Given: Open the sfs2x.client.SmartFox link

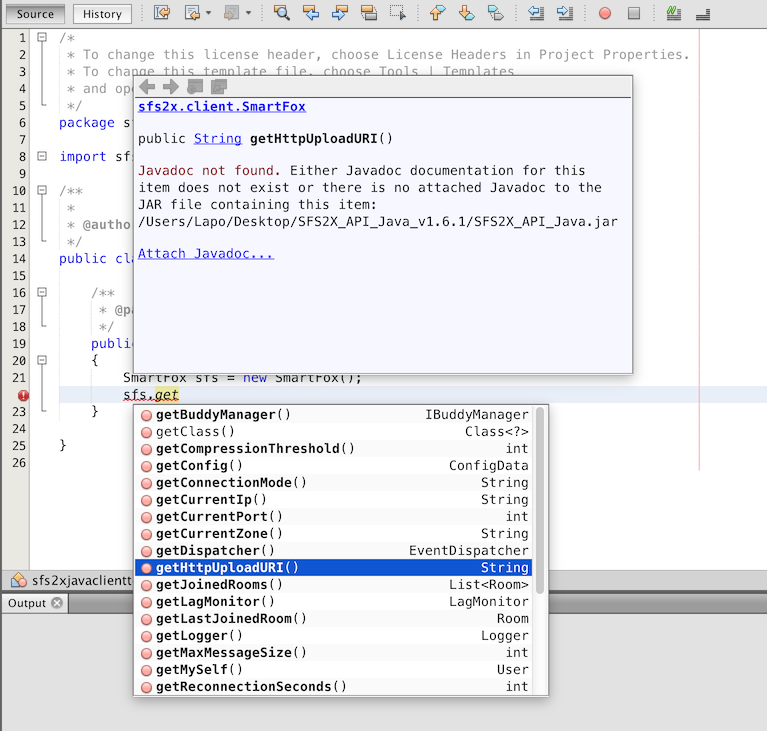Looking at the screenshot, I should (x=221, y=106).
